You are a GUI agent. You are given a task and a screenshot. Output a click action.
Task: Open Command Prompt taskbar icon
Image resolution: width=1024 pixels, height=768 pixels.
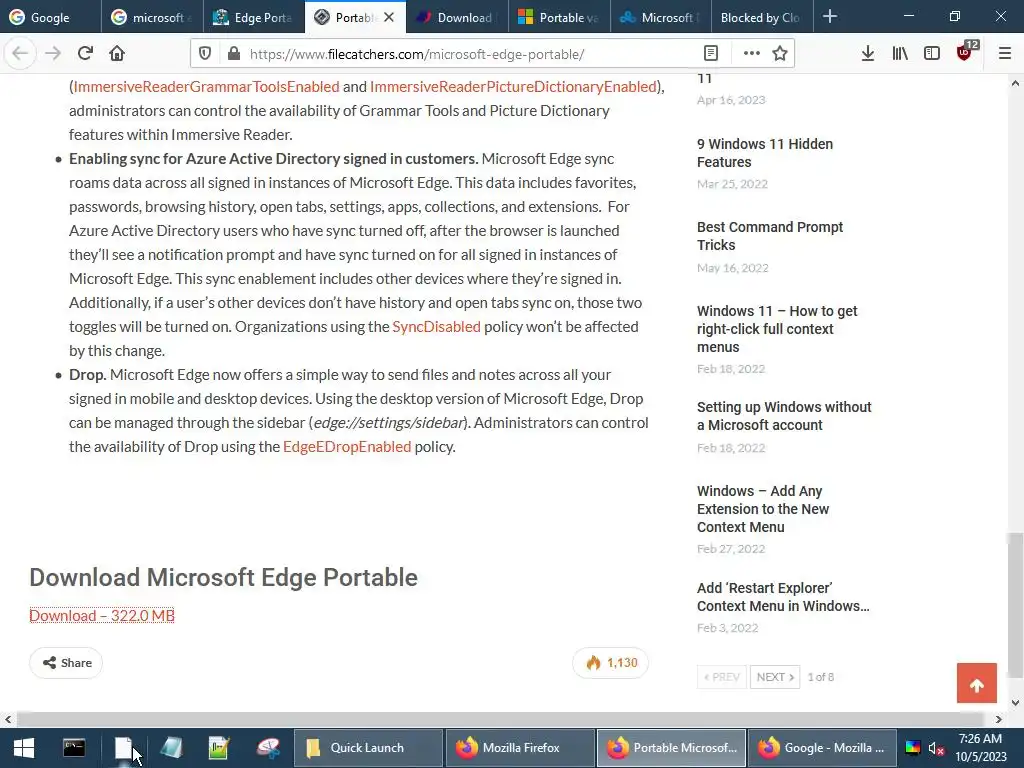(x=74, y=748)
